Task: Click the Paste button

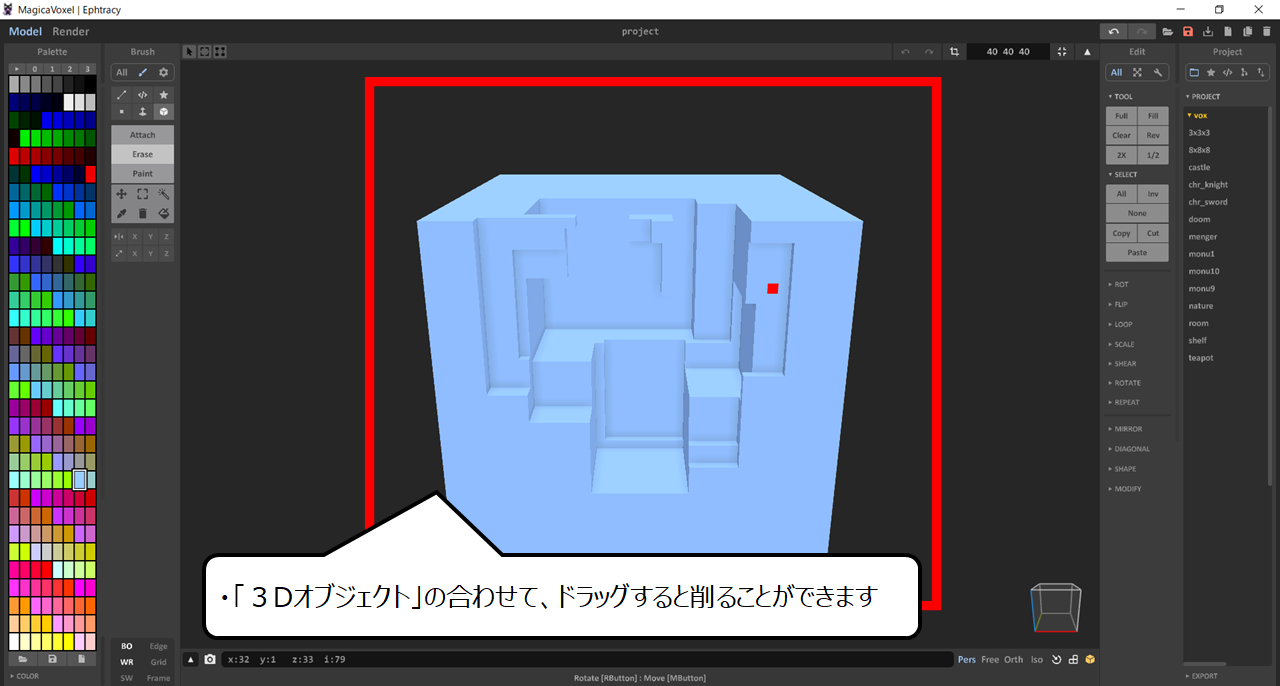Action: pyautogui.click(x=1137, y=252)
